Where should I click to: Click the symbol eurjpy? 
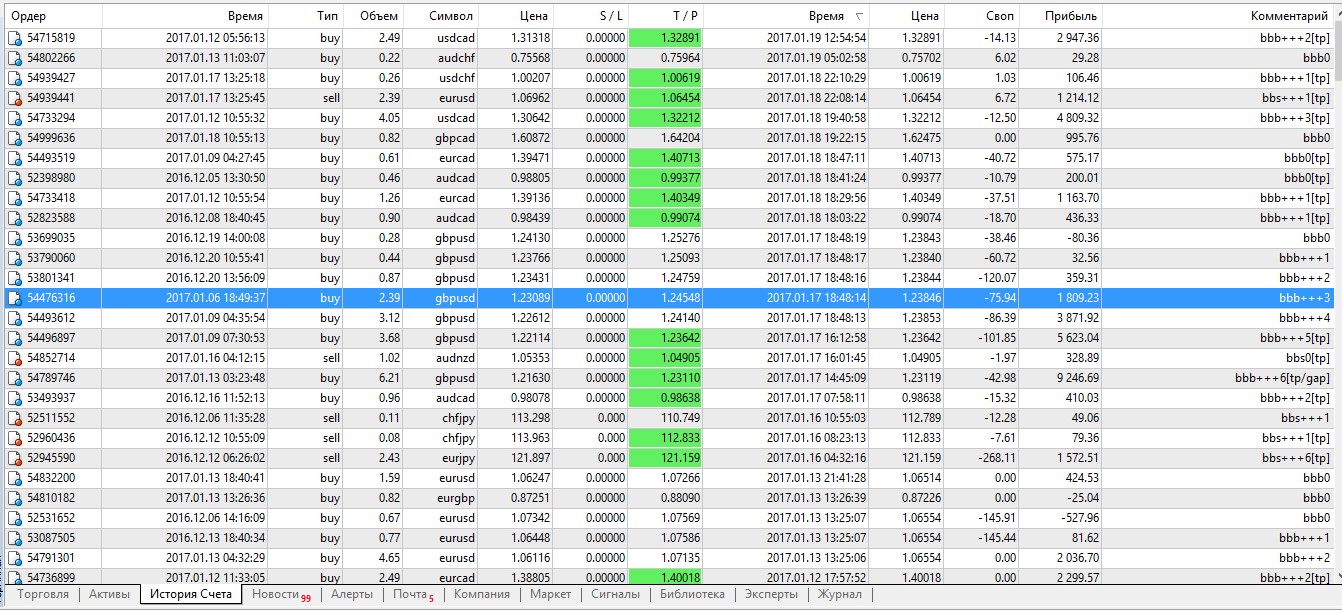point(458,458)
